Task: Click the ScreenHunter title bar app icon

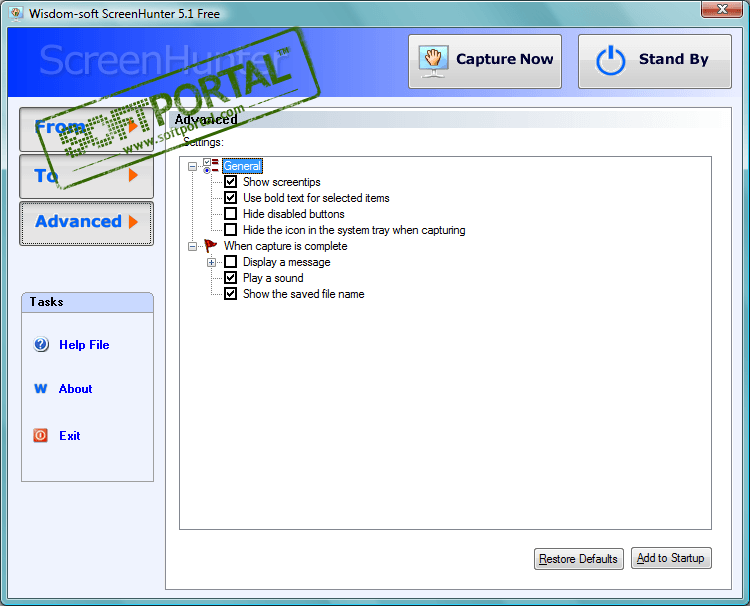Action: [16, 13]
